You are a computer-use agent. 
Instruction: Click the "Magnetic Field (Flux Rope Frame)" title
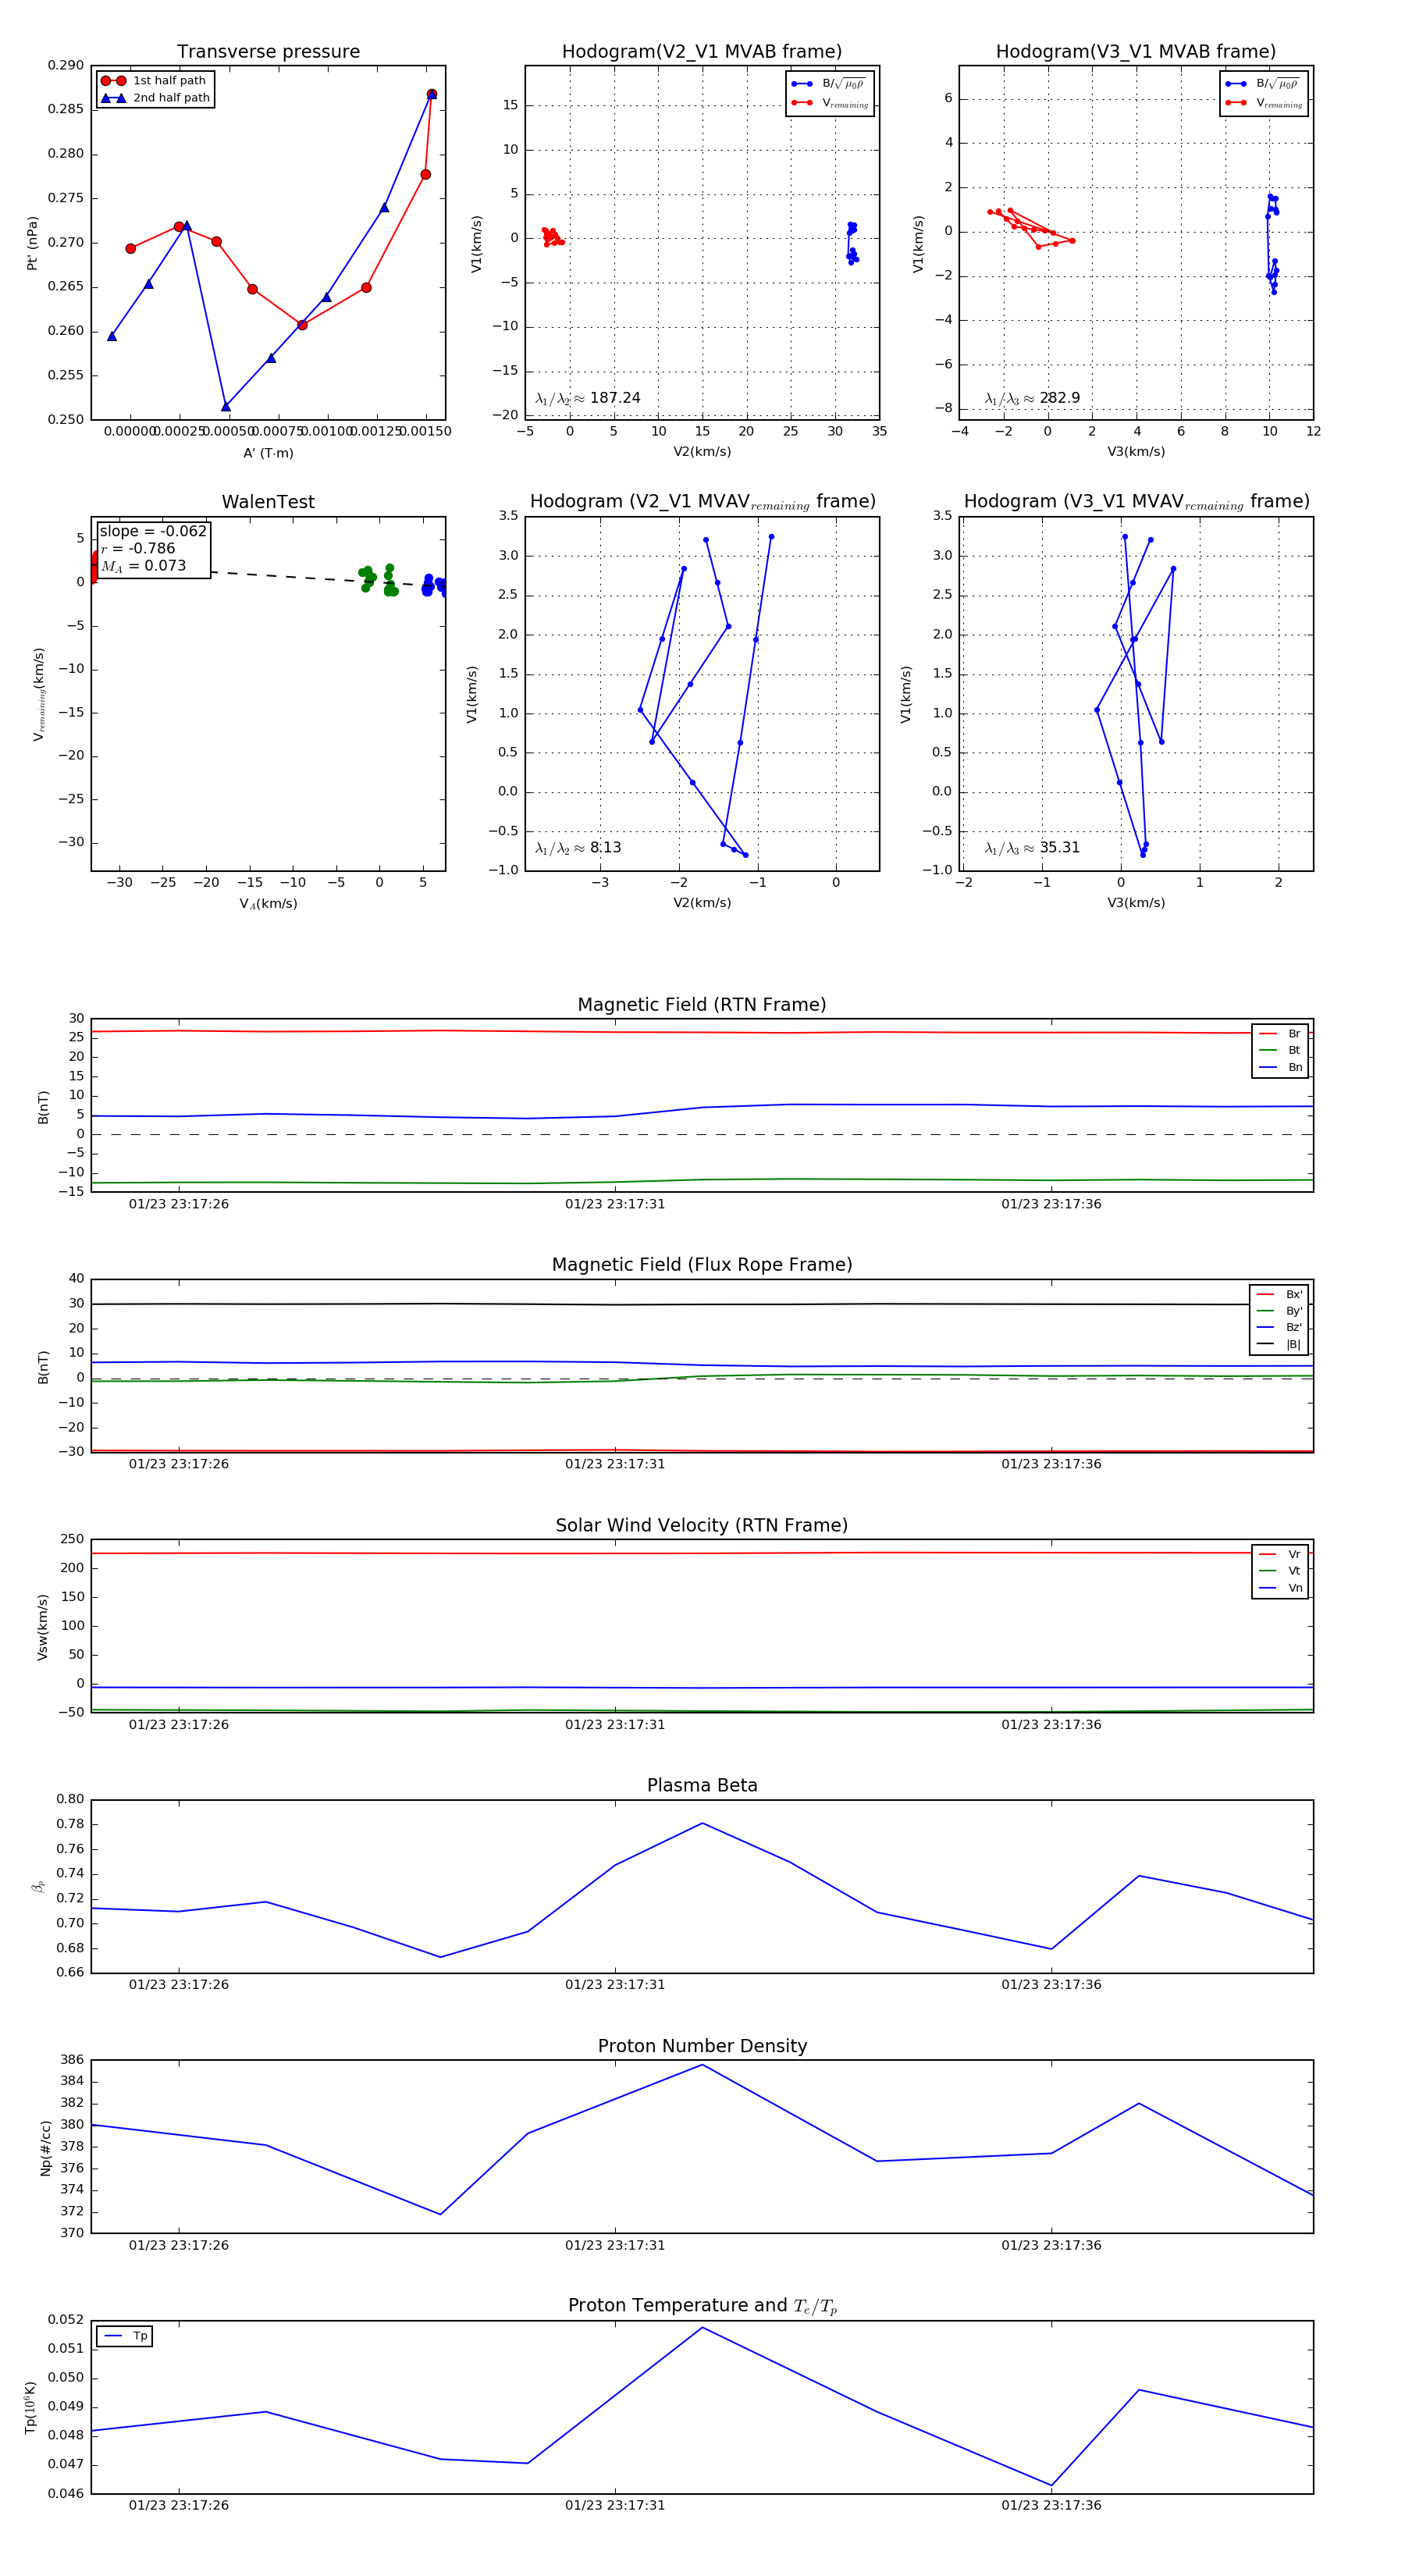(702, 1265)
